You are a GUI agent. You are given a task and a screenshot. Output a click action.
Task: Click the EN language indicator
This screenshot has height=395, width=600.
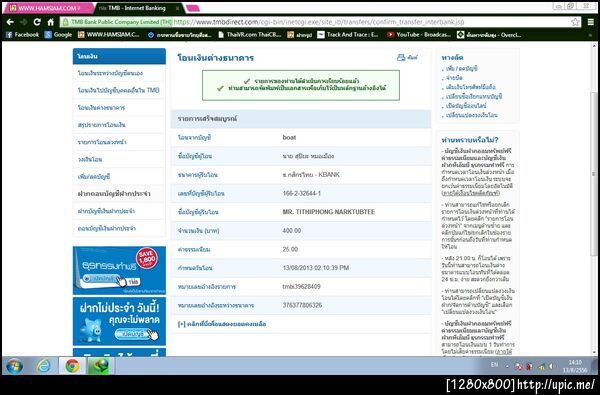pyautogui.click(x=494, y=365)
